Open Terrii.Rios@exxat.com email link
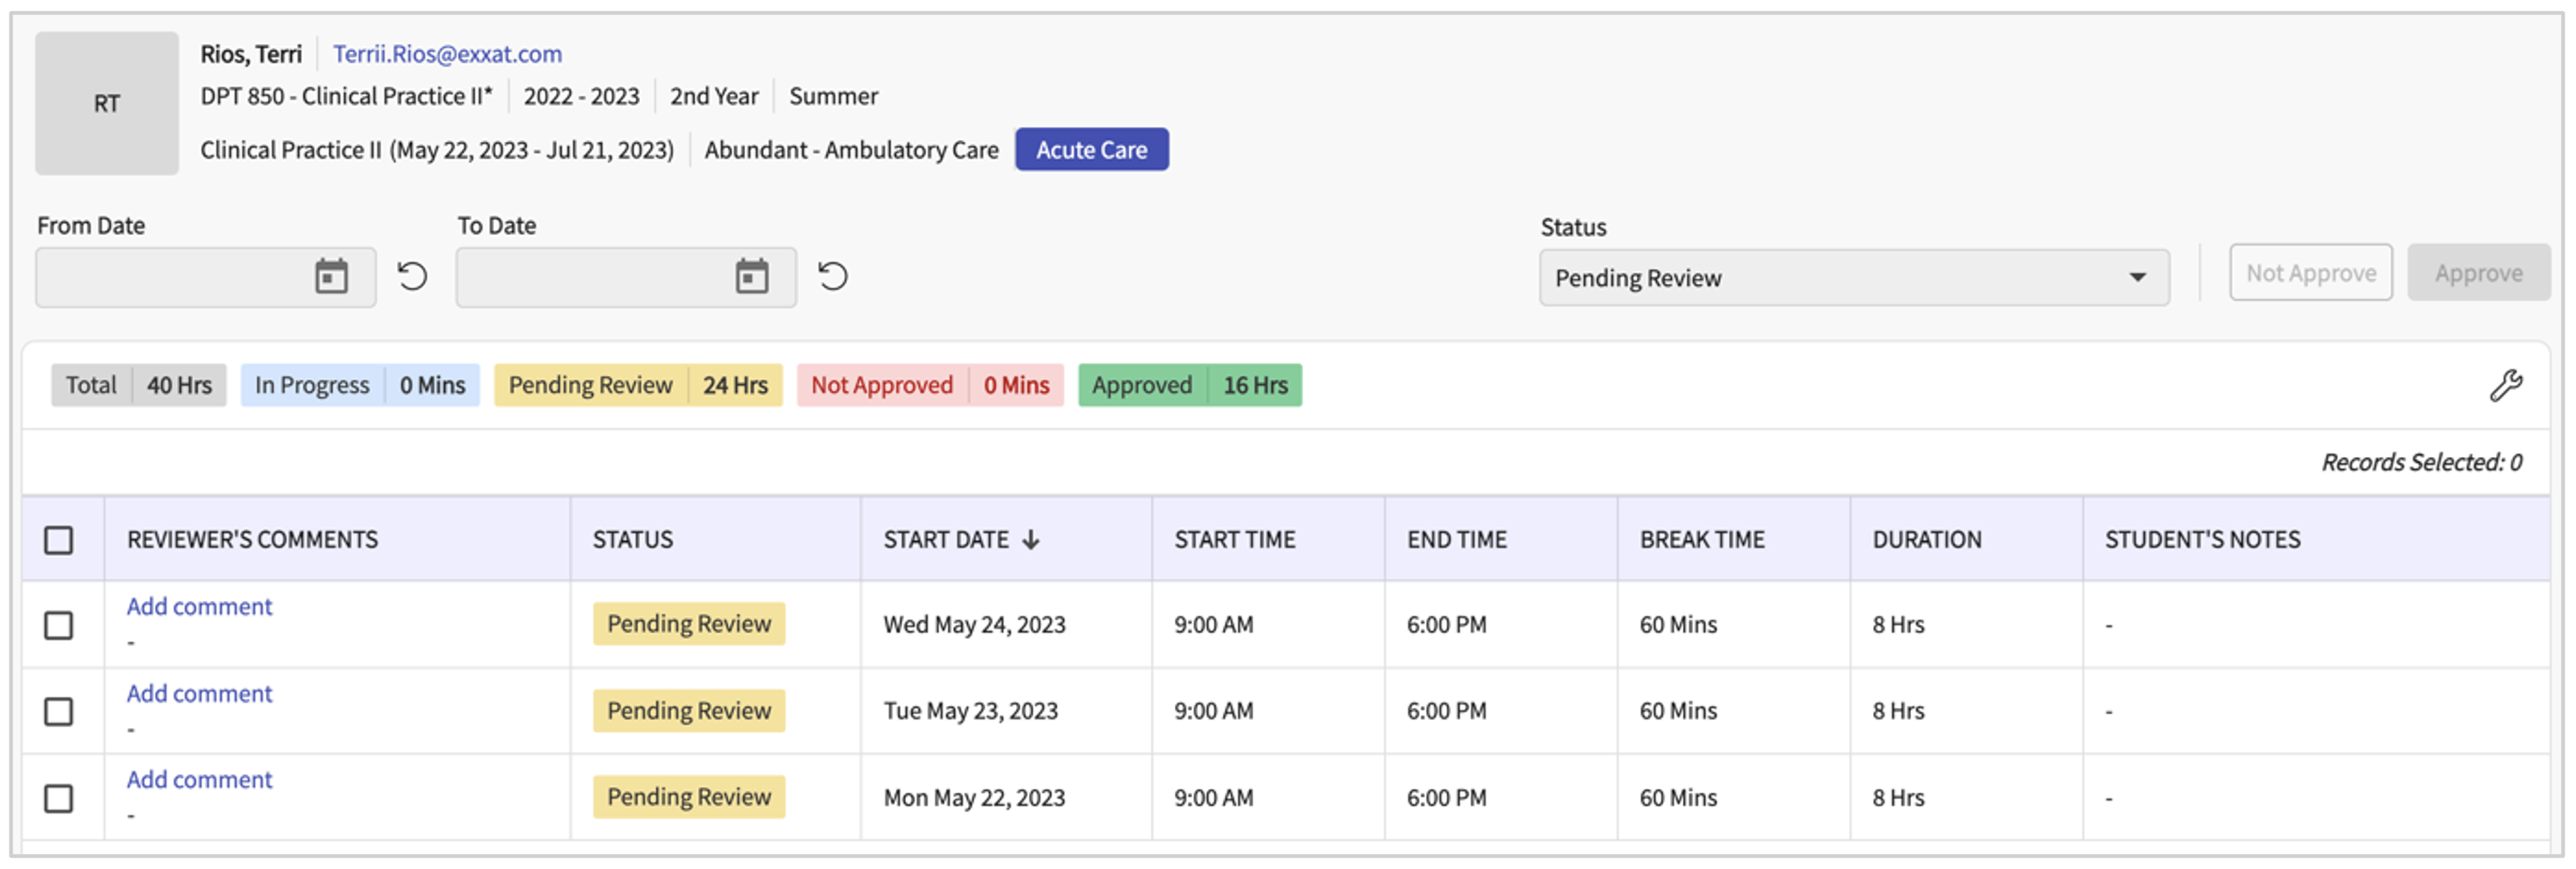Screen dimensions: 2576x869 pos(447,54)
